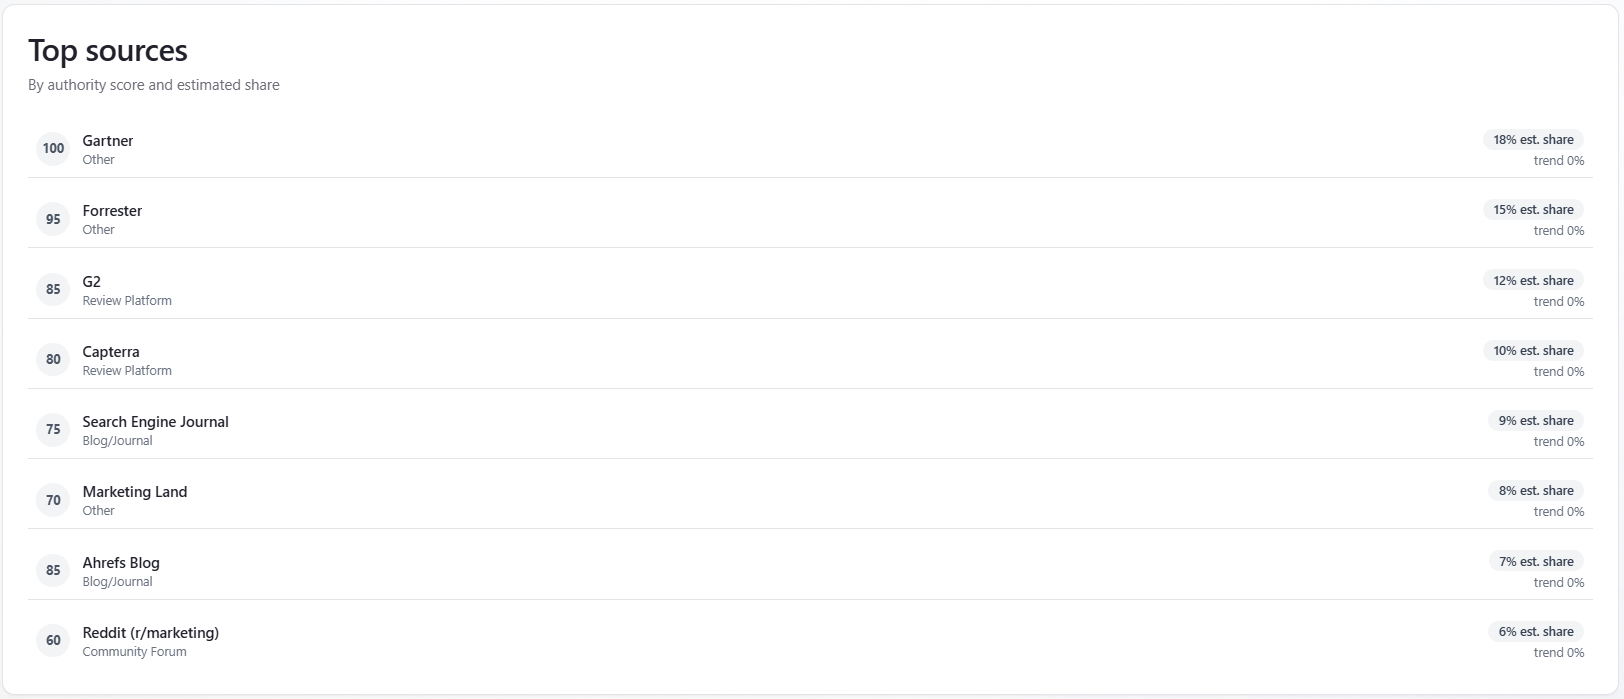
Task: Click Gartner's authority score badge 100
Action: coord(53,149)
